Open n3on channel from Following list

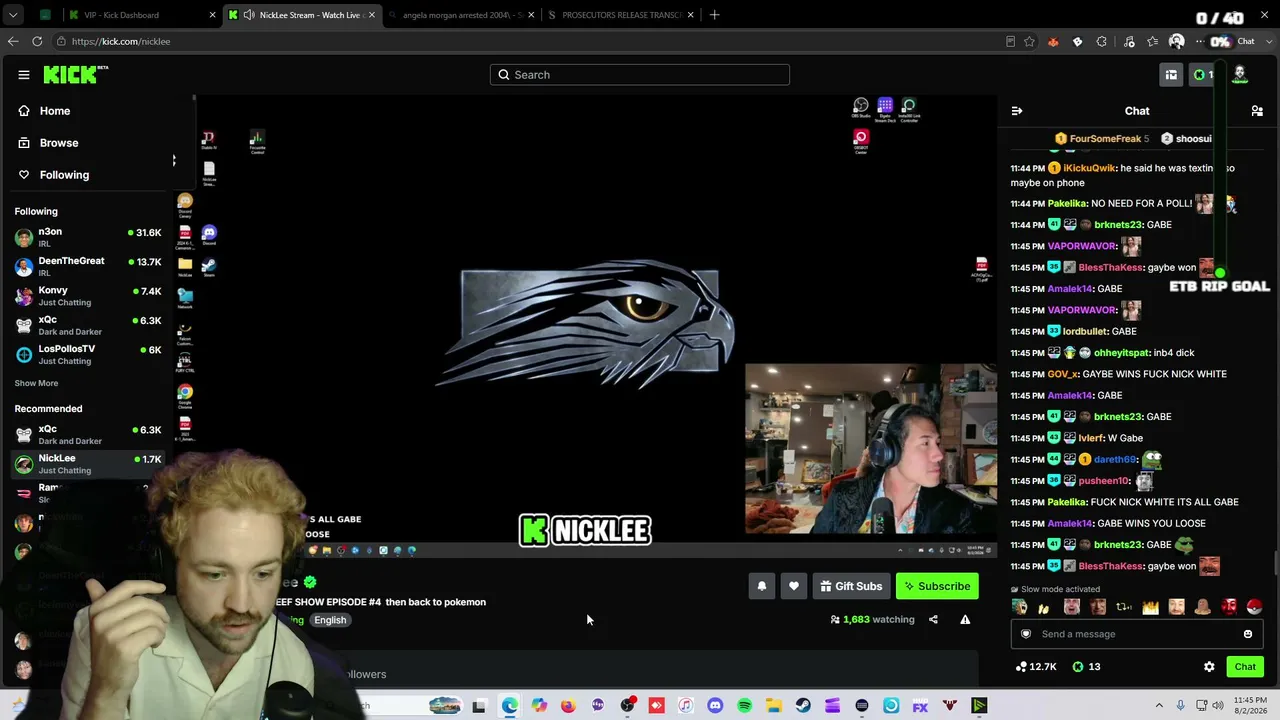pyautogui.click(x=88, y=238)
